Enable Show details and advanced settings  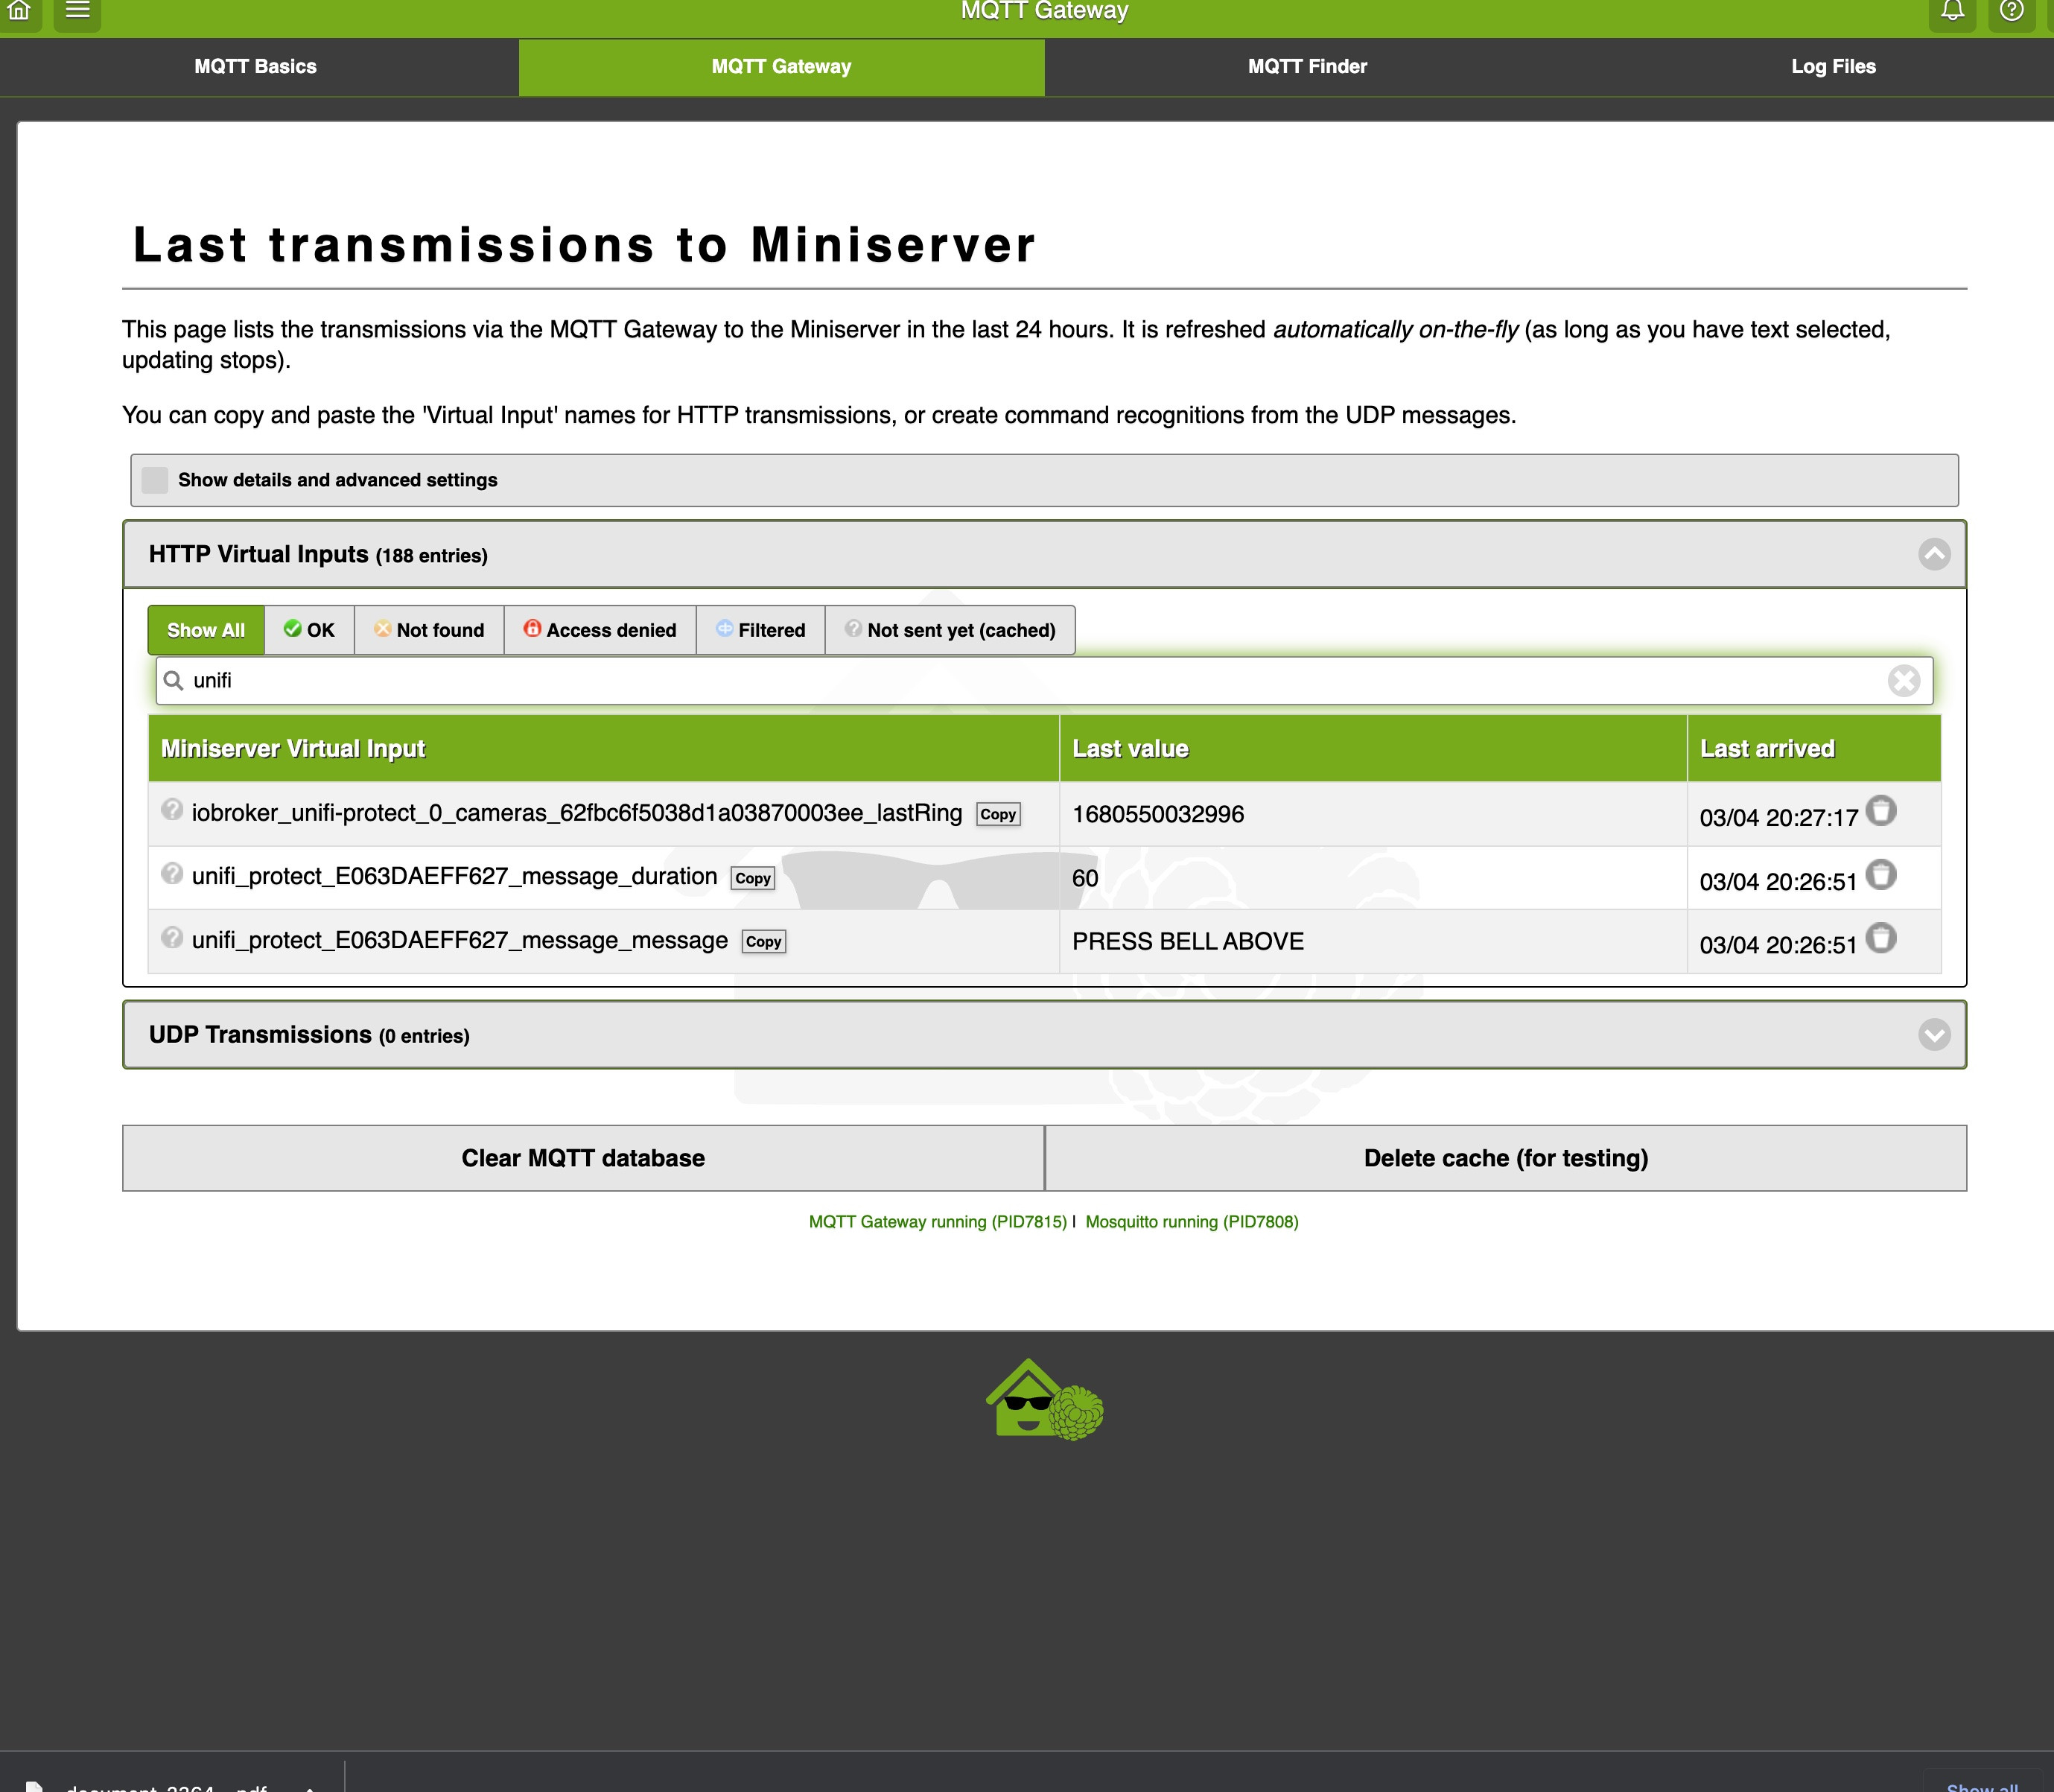click(x=155, y=480)
